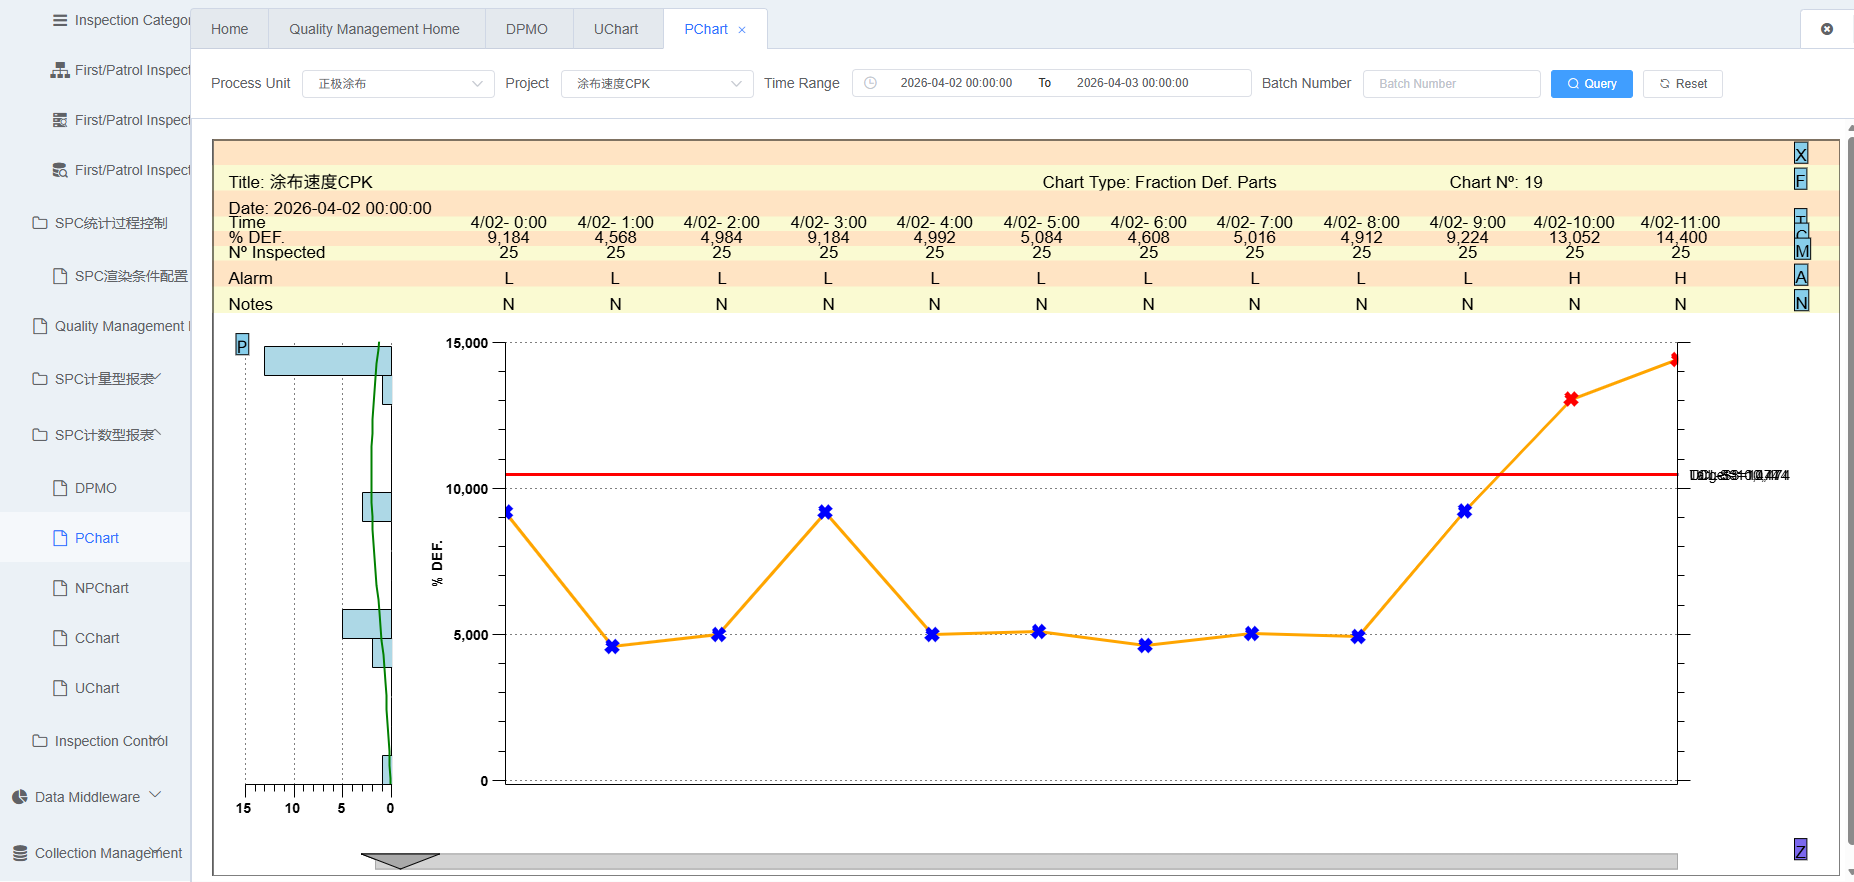1854x882 pixels.
Task: Click the gray horizontal chart scrollbar track
Action: [x=1026, y=862]
